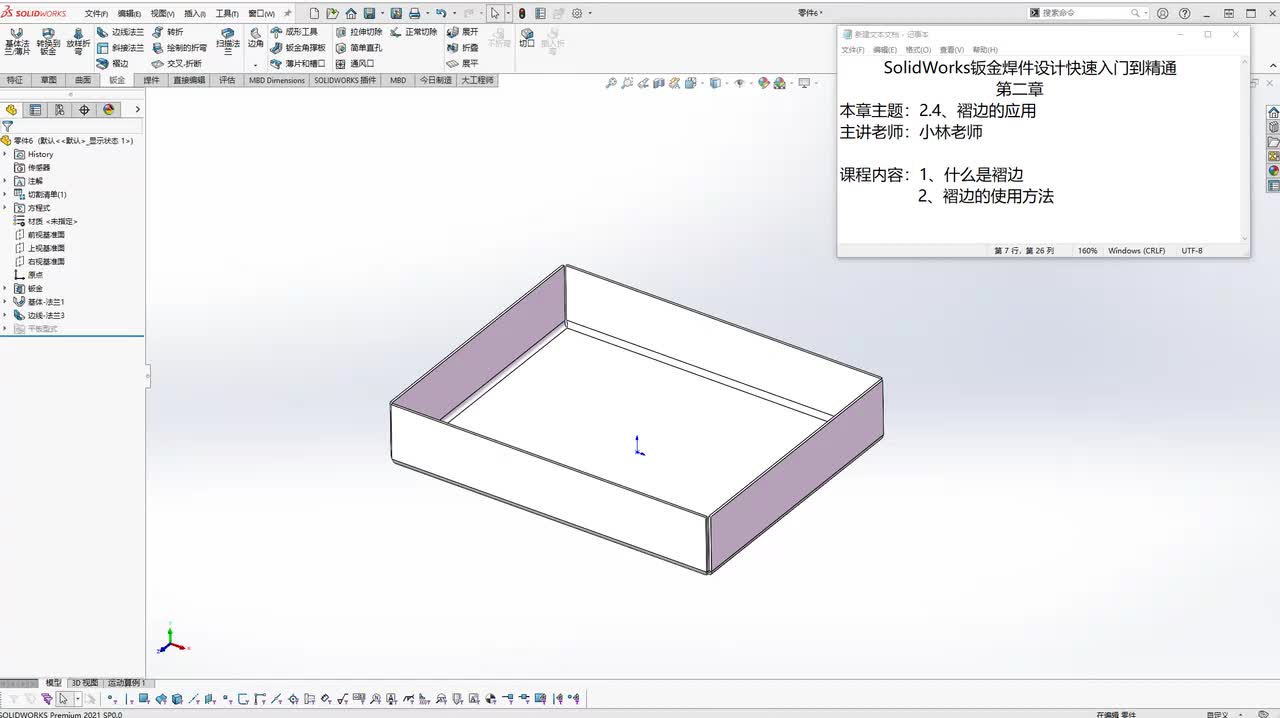Select the 钣金角撑板 gusset tool

coord(298,48)
